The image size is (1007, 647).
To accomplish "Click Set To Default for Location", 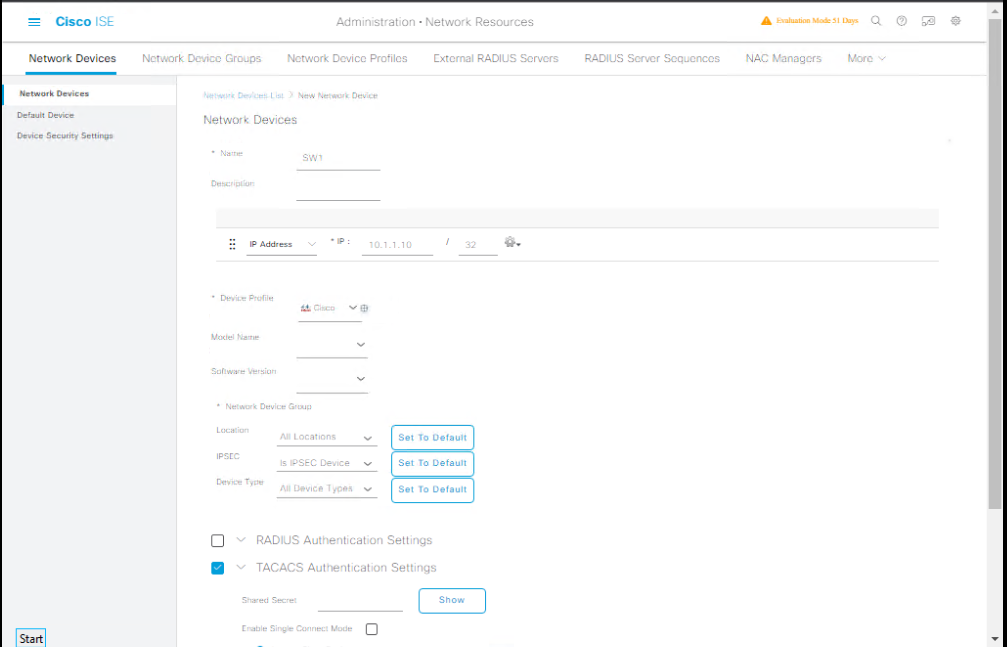I will point(432,438).
